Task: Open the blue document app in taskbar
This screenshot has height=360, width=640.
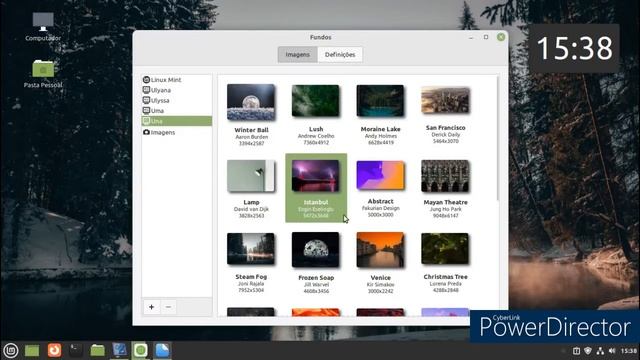Action: coord(162,350)
